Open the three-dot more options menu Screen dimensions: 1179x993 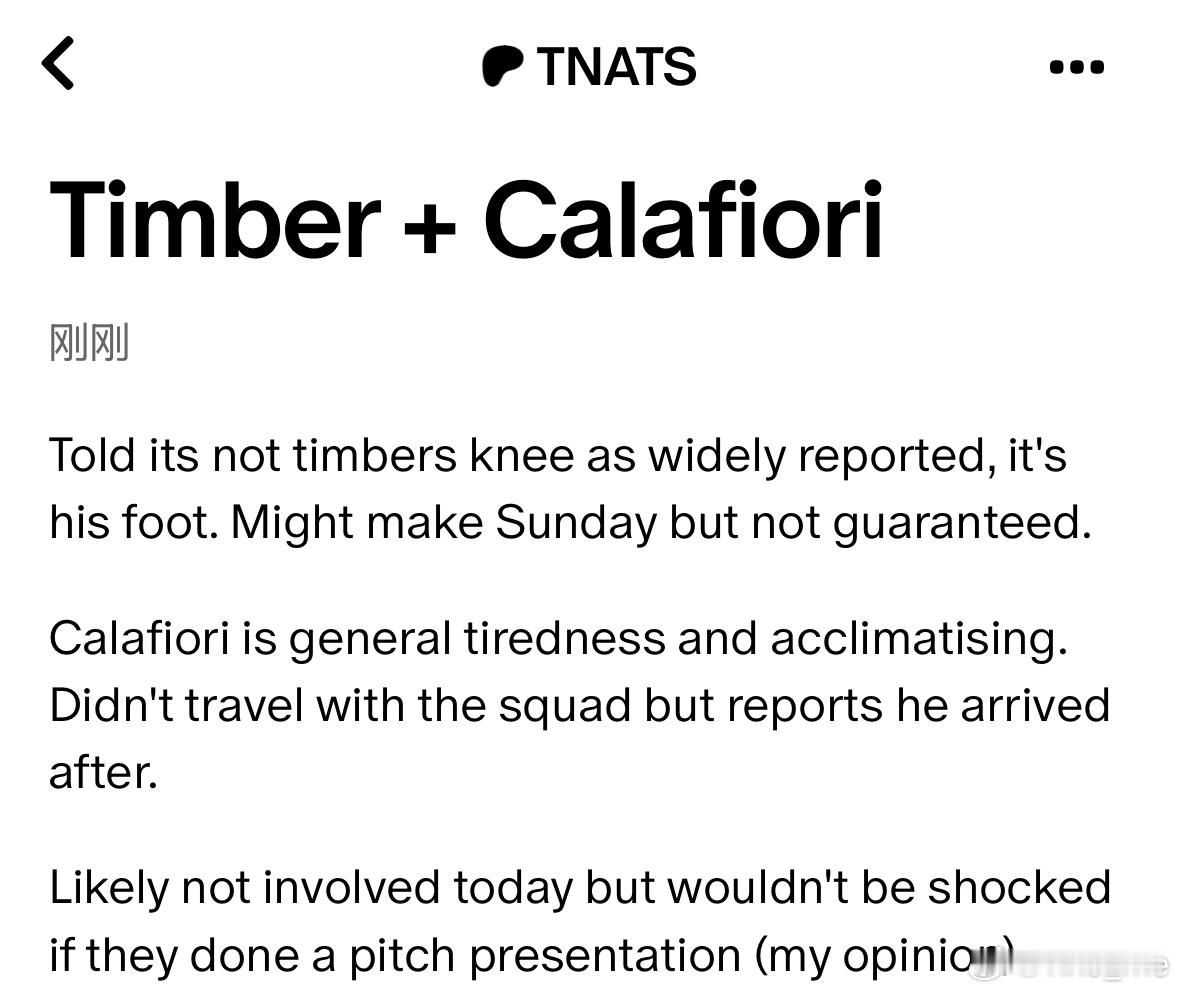pyautogui.click(x=1077, y=67)
